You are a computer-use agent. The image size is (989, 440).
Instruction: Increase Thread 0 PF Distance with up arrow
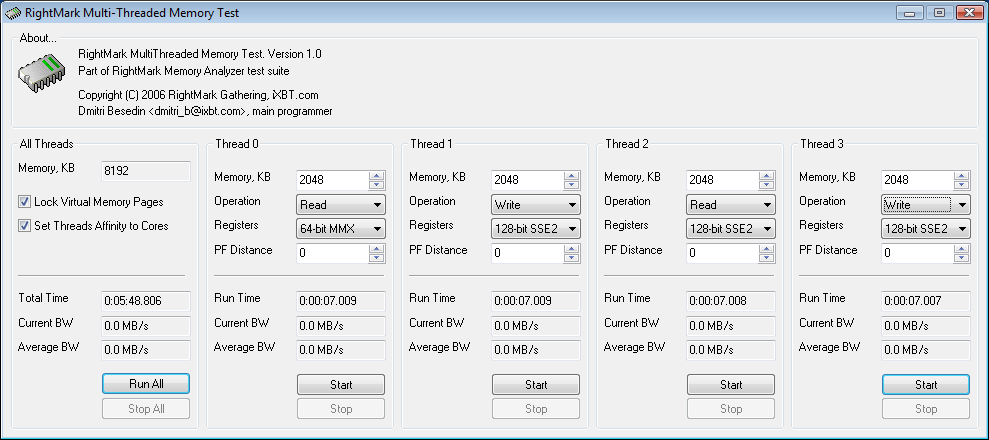click(377, 249)
